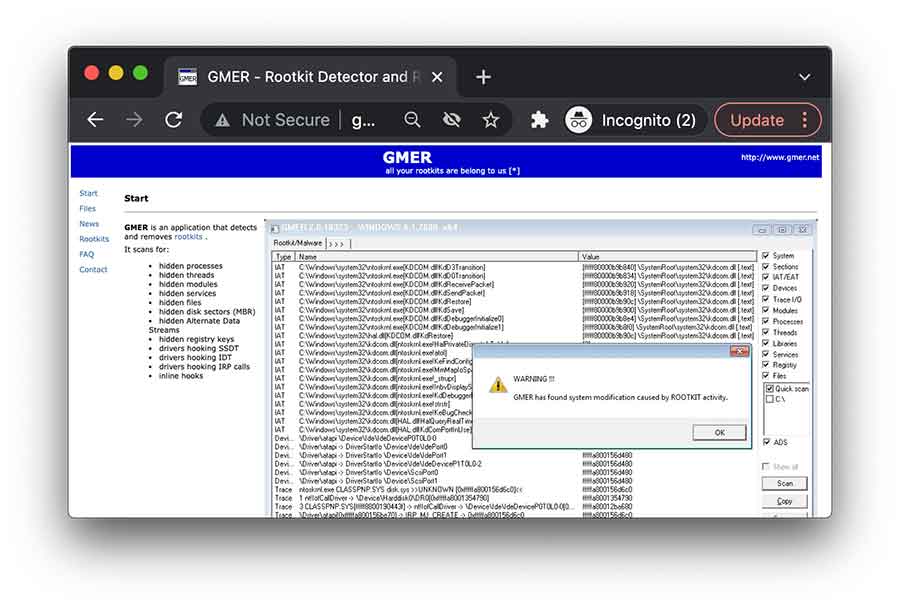The width and height of the screenshot is (900, 608).
Task: Click the rootkits hyperlink in description
Action: (189, 237)
